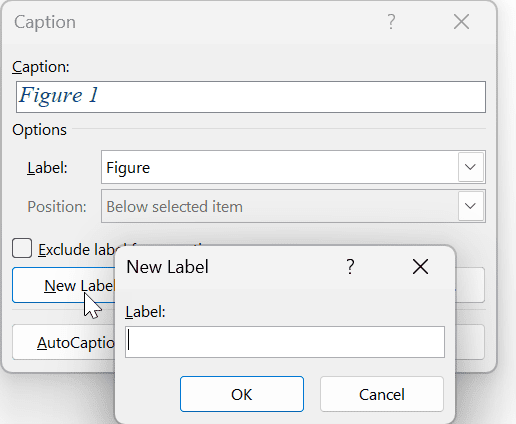This screenshot has height=424, width=516.
Task: Click the Caption dialog help question mark
Action: coord(391,22)
